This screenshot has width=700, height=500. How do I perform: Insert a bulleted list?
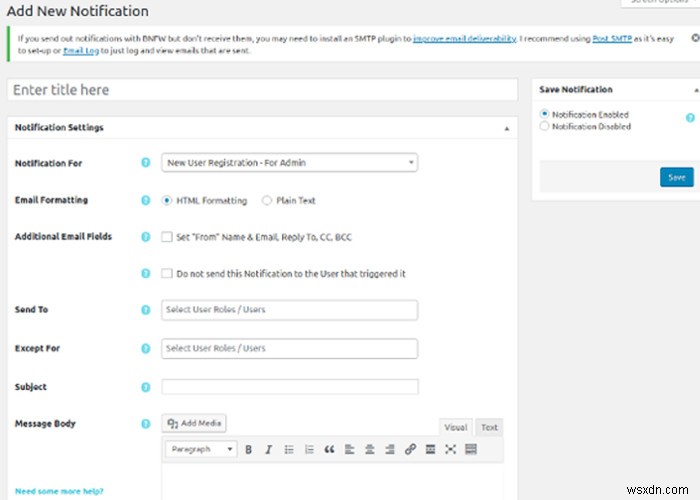tap(288, 450)
